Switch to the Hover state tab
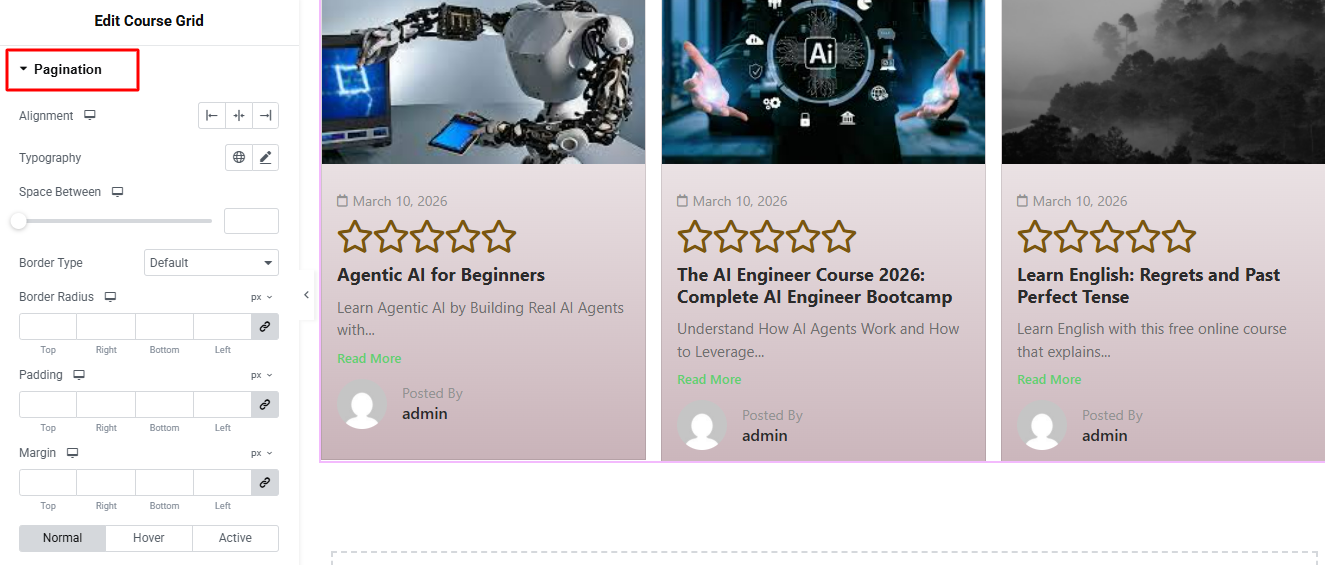 (149, 538)
